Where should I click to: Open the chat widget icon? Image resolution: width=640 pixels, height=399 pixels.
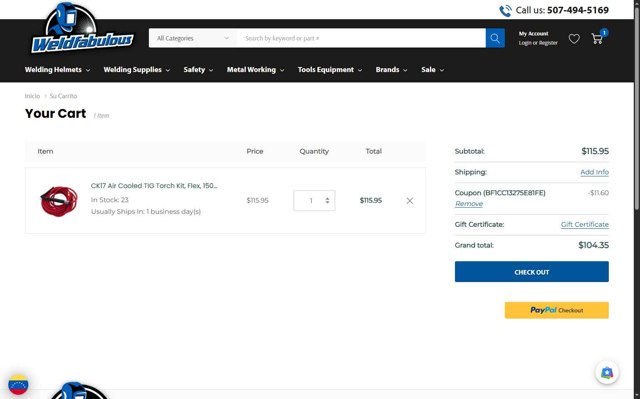[607, 372]
